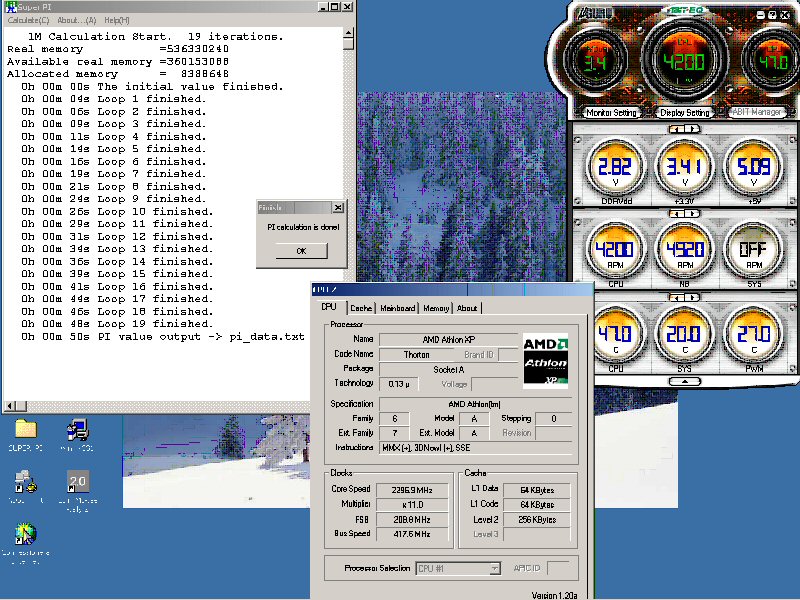
Task: Click the SYS fan gauge showing OFF
Action: (x=754, y=251)
